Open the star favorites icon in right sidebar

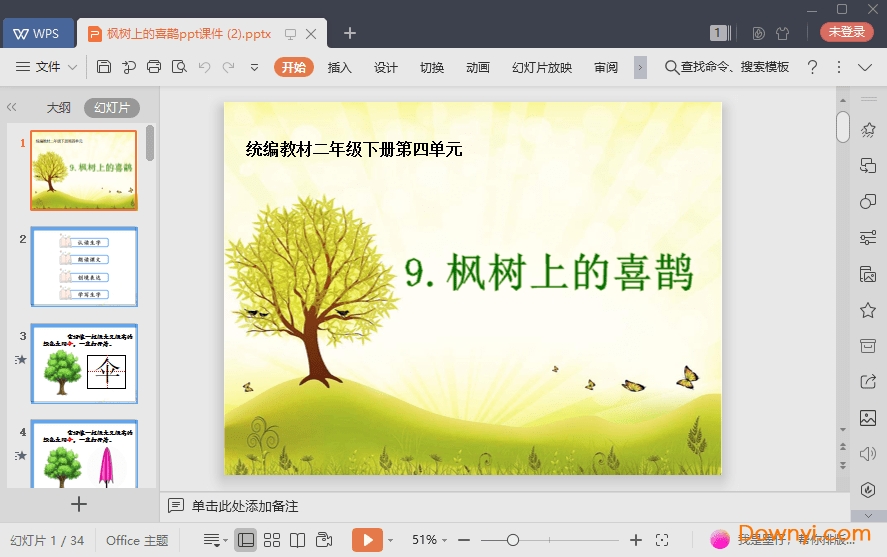pyautogui.click(x=868, y=310)
